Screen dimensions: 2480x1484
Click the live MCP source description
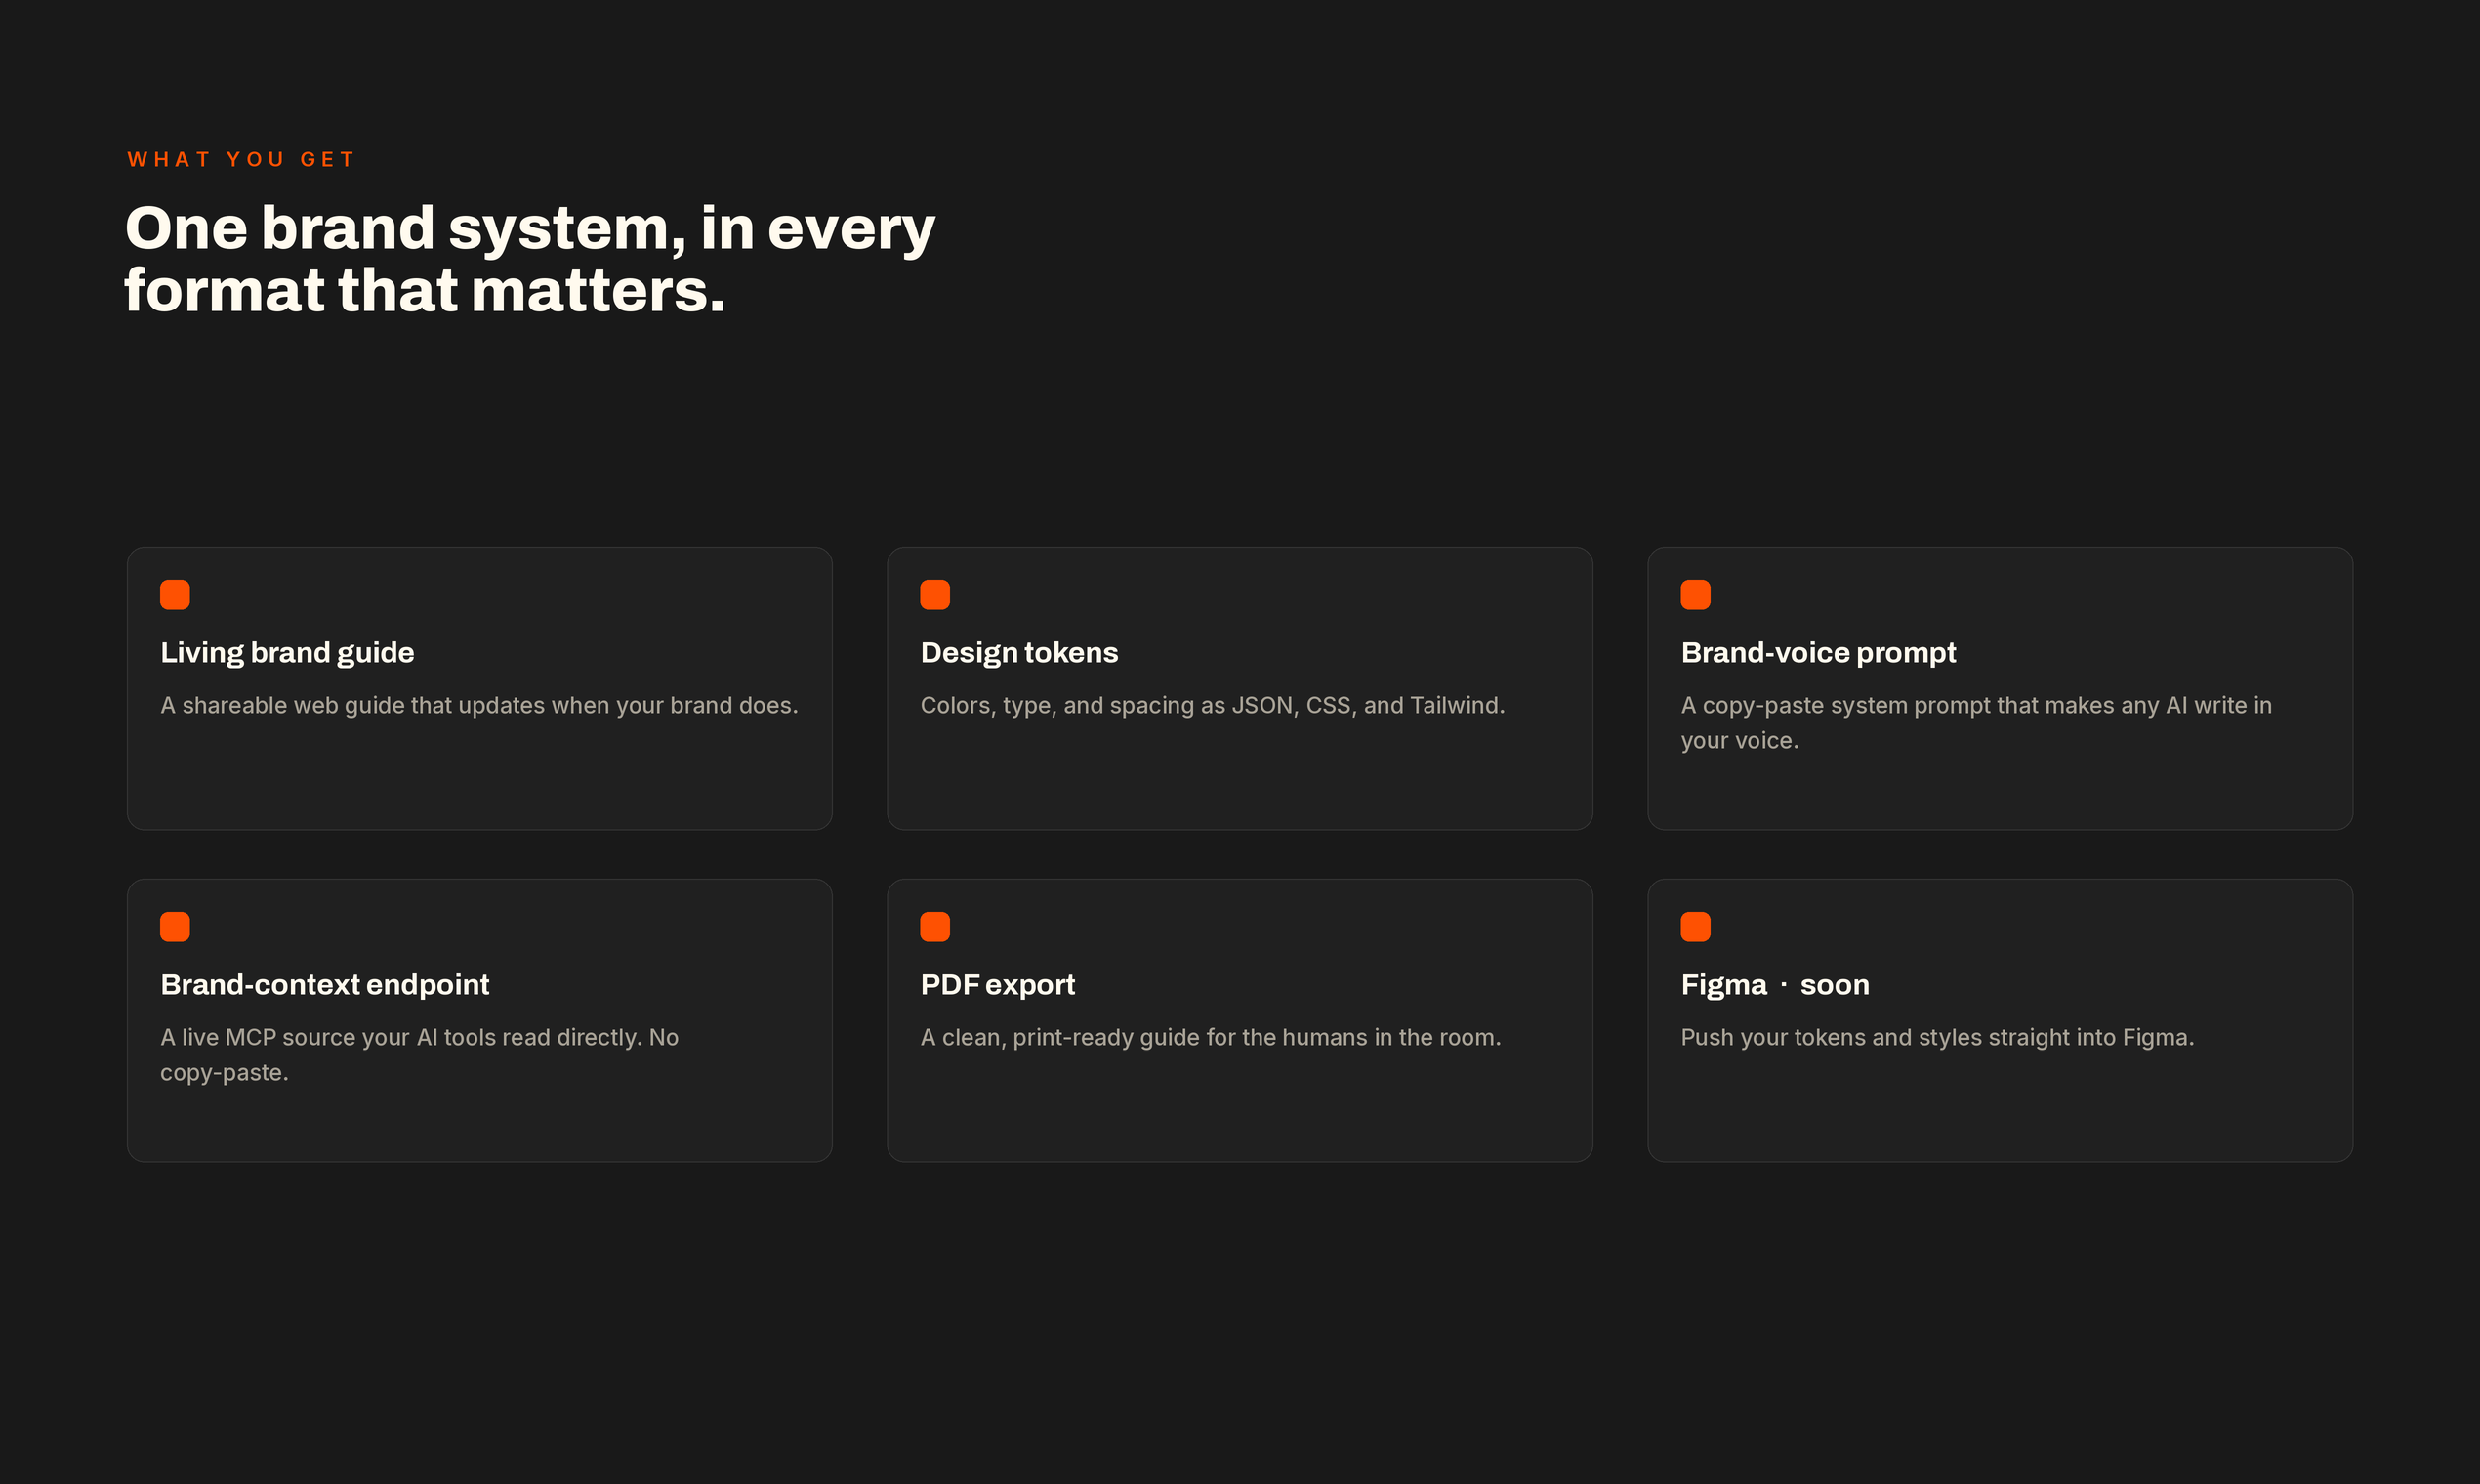(x=419, y=1055)
